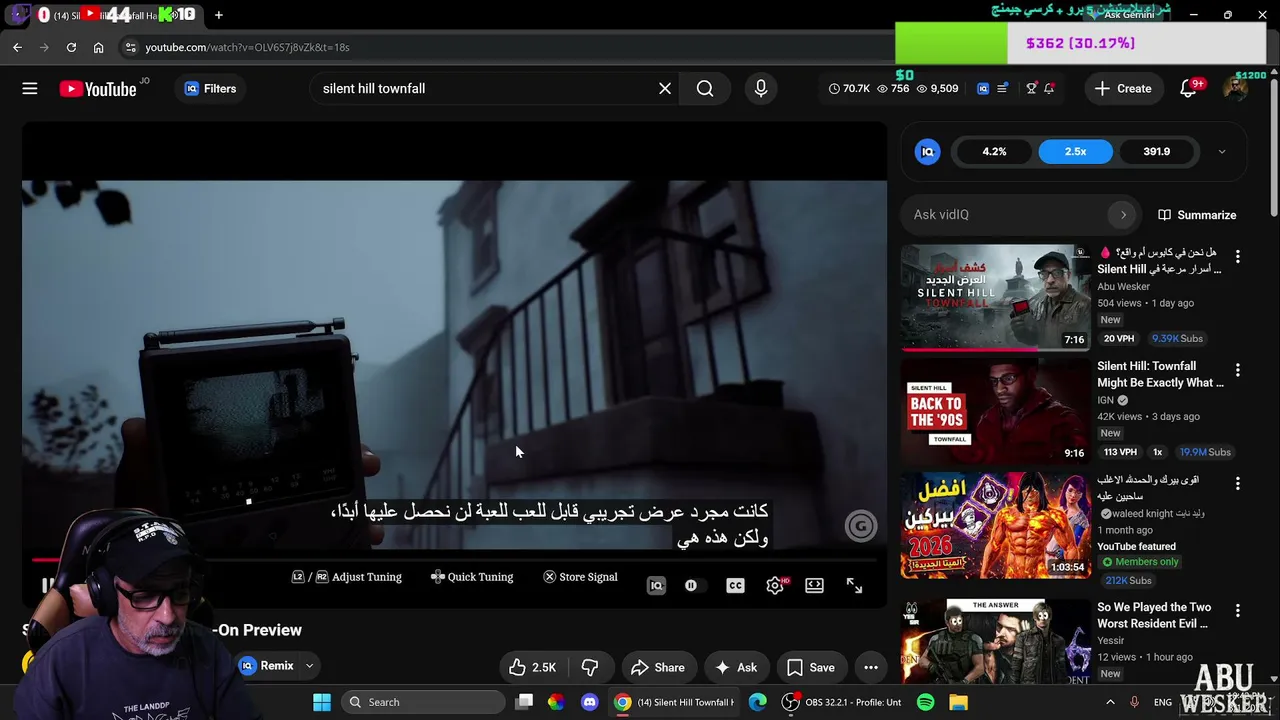
Task: Expand the vidIQ stats panel chevron
Action: tap(1221, 152)
